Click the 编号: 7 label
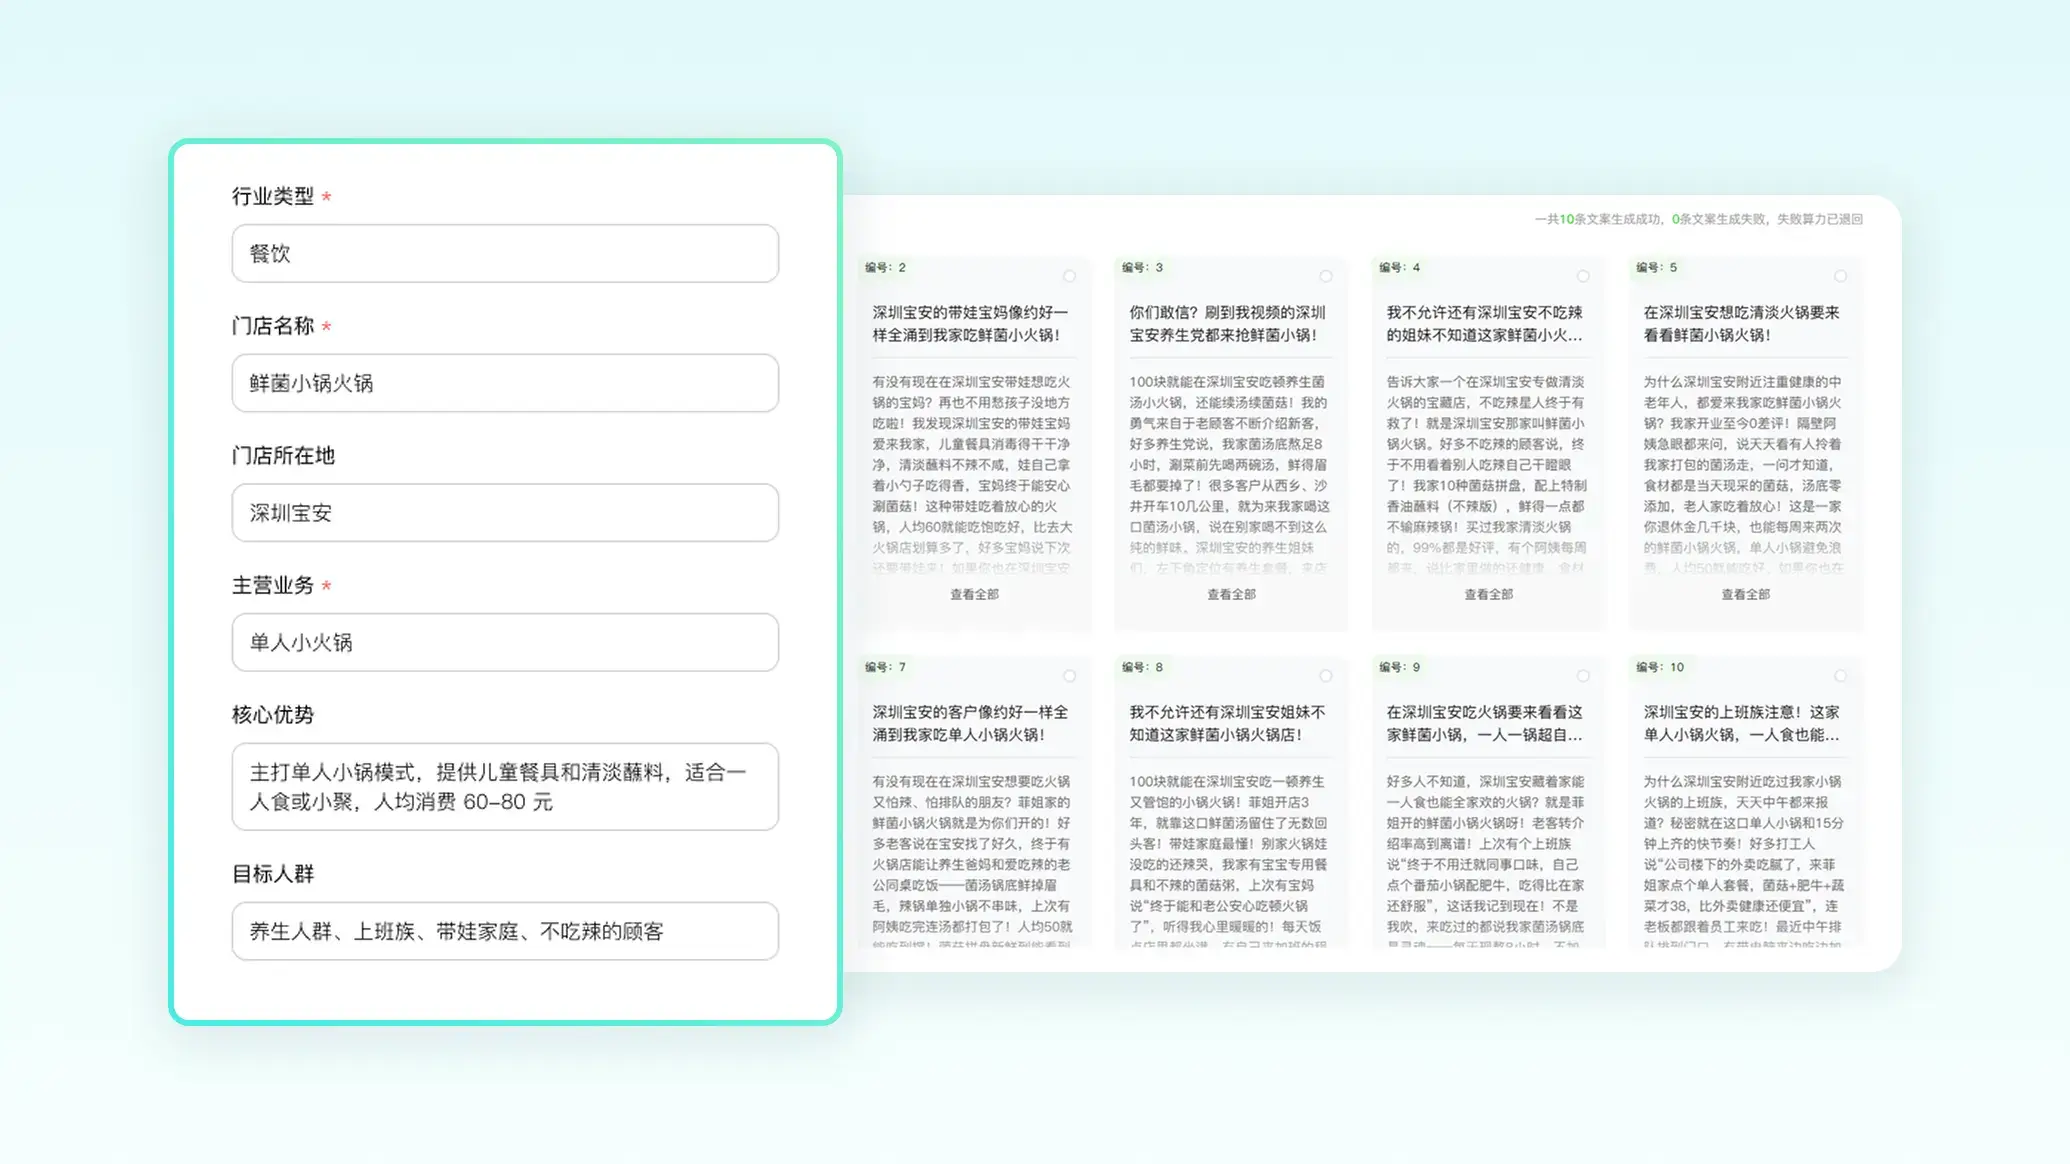2070x1164 pixels. pos(885,667)
